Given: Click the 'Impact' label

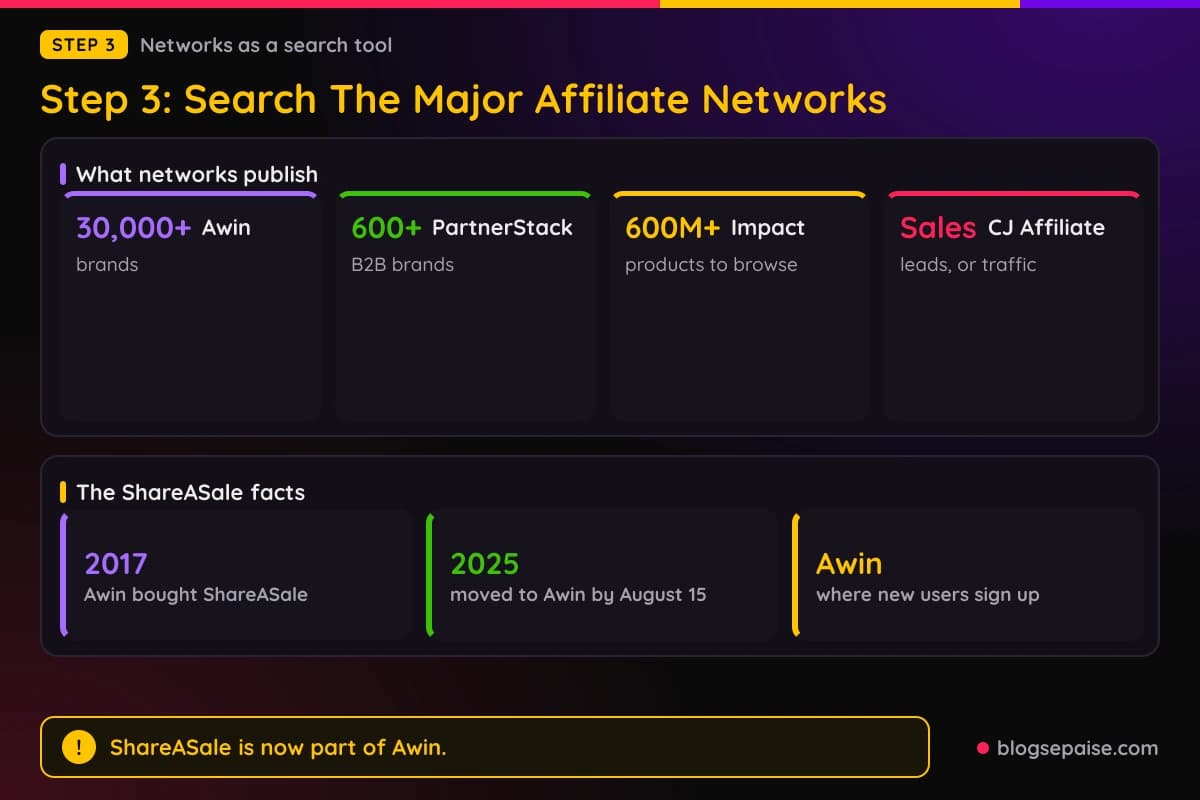Looking at the screenshot, I should 768,228.
